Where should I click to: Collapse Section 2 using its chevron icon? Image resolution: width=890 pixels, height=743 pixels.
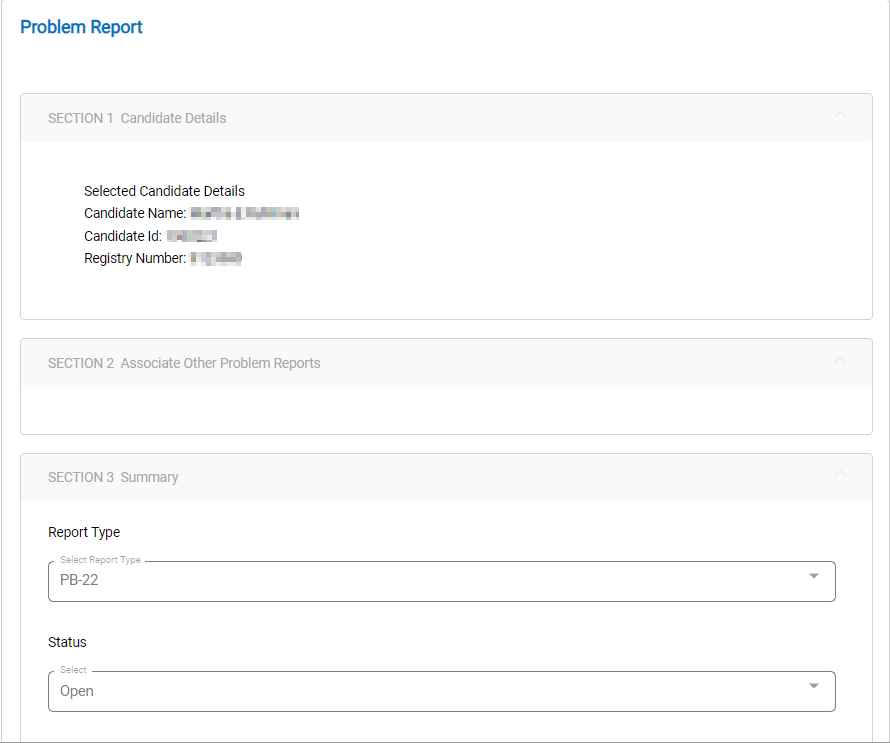(x=840, y=360)
